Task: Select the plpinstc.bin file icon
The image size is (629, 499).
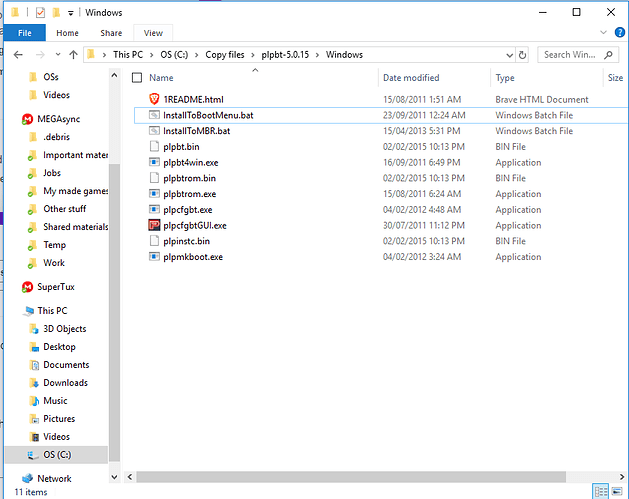Action: pos(154,241)
